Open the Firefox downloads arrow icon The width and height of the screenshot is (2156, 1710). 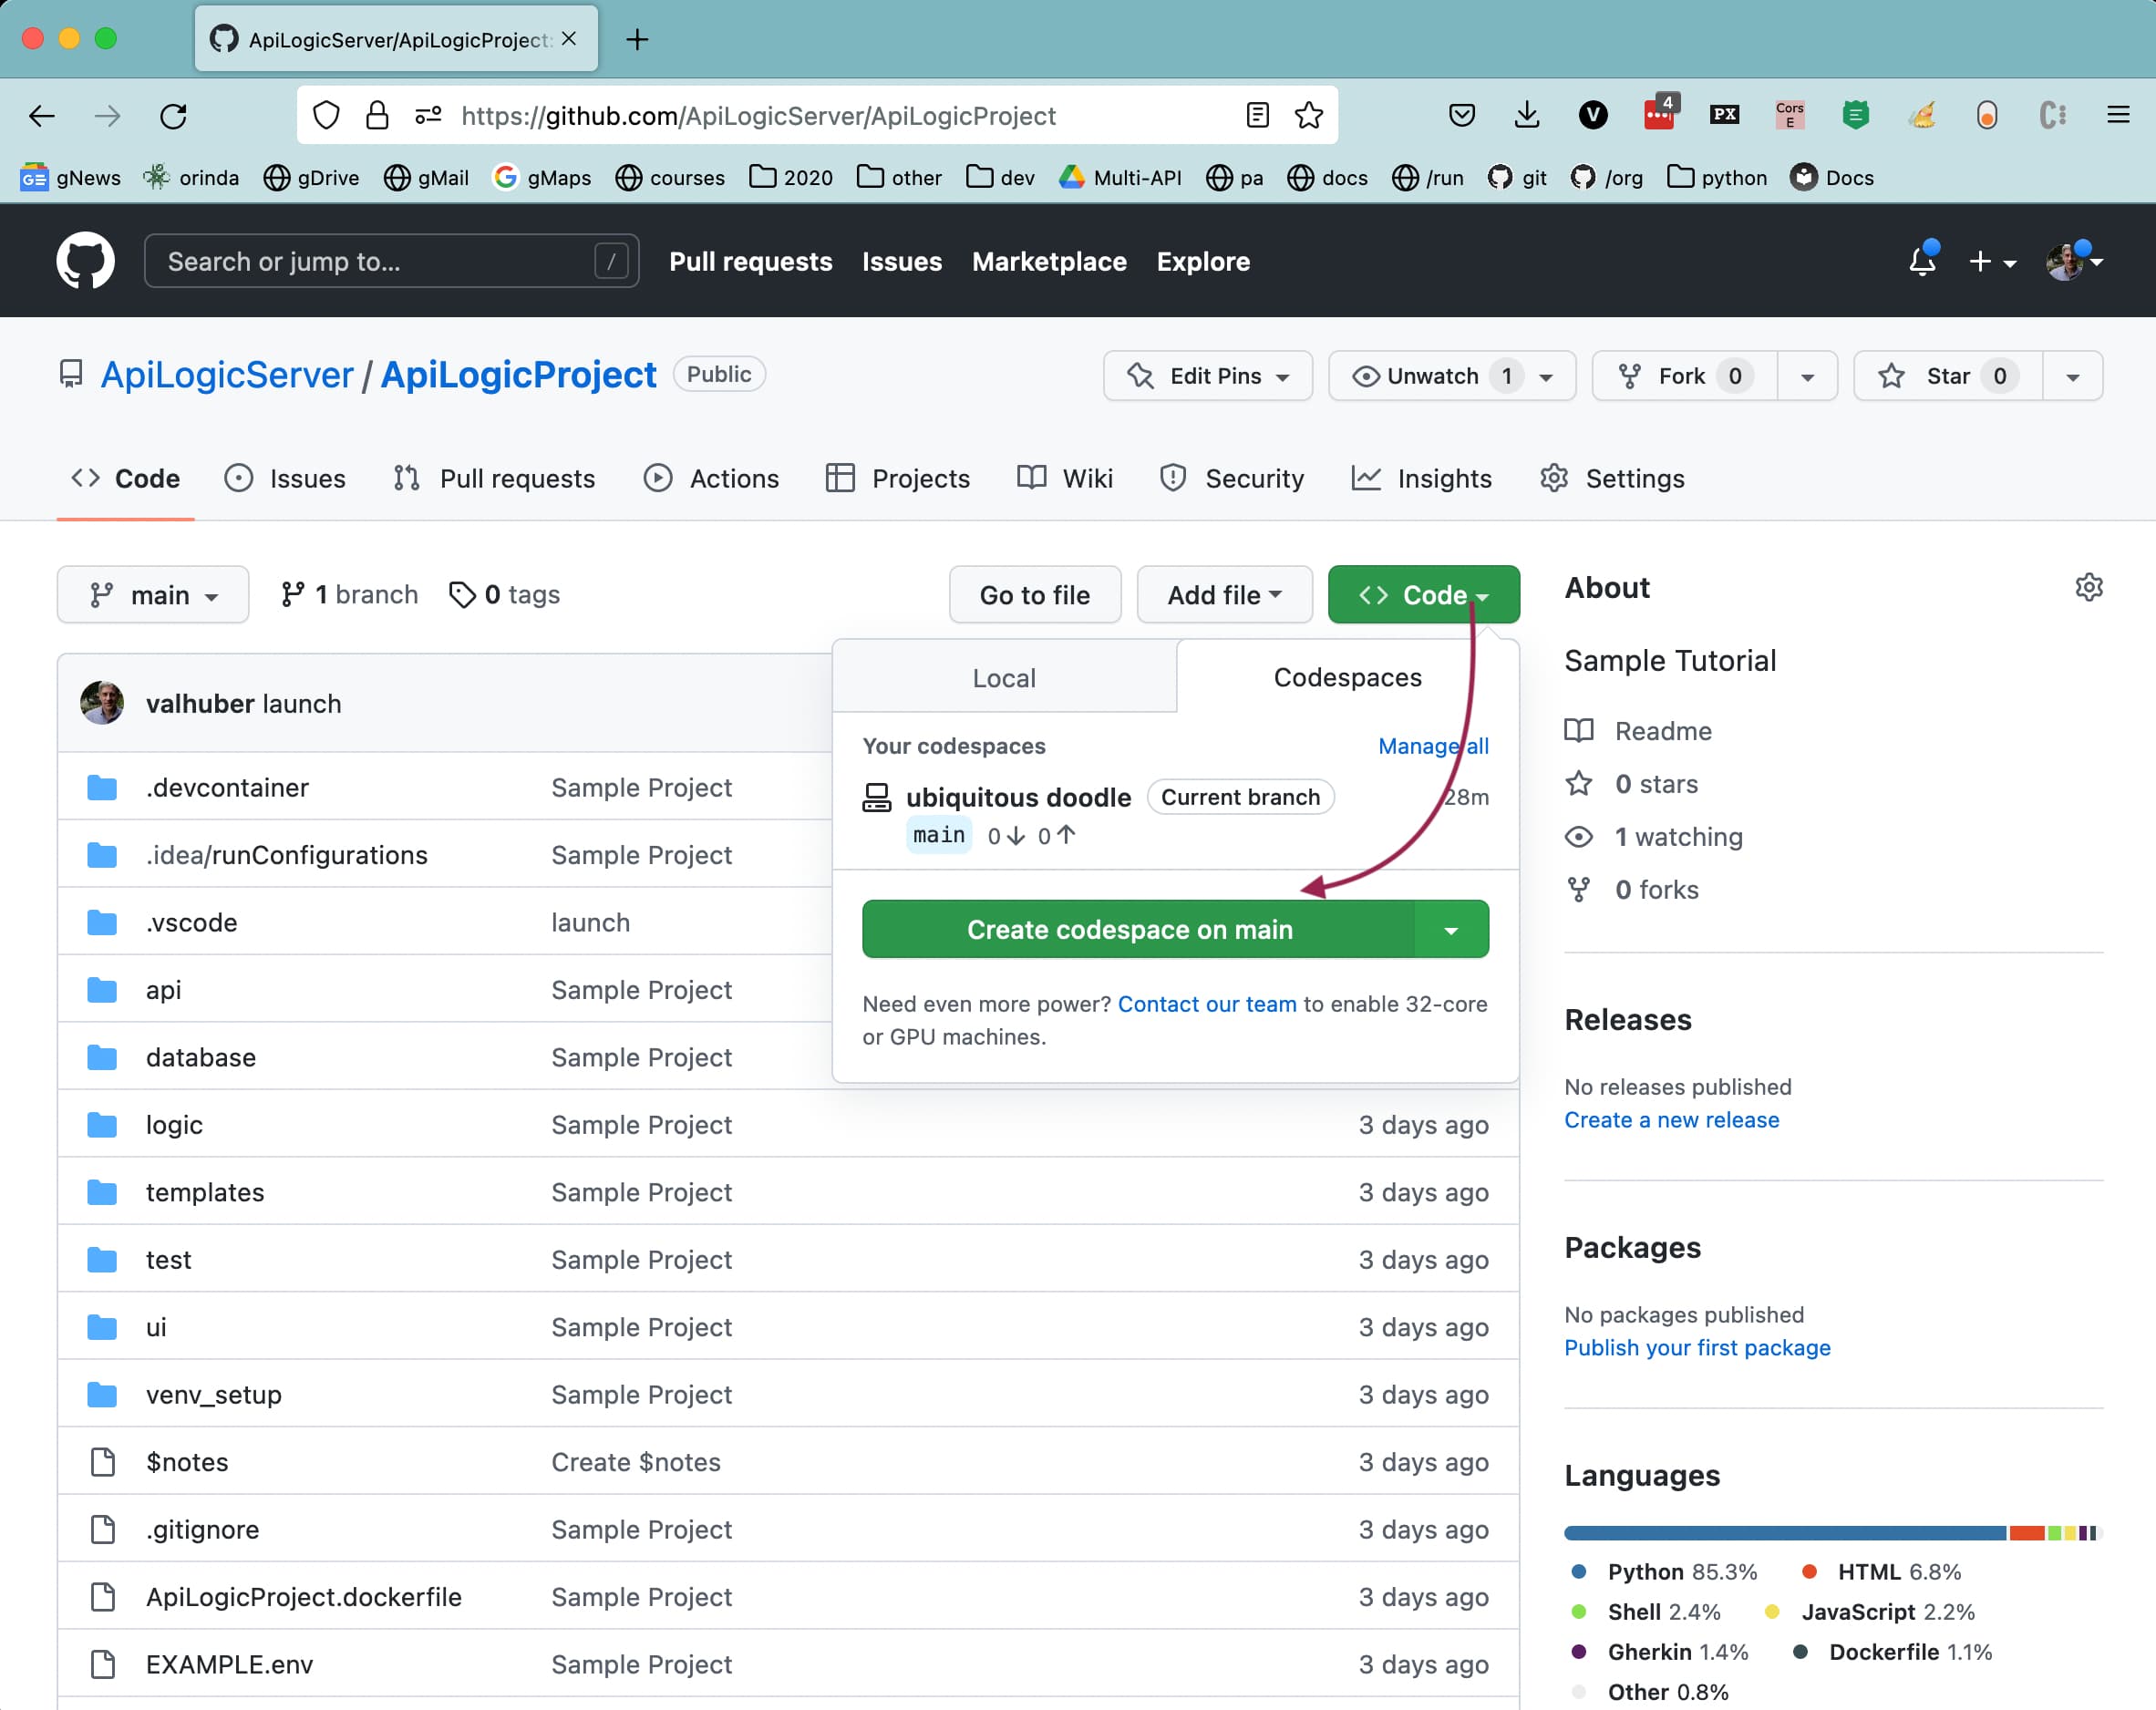[x=1526, y=116]
